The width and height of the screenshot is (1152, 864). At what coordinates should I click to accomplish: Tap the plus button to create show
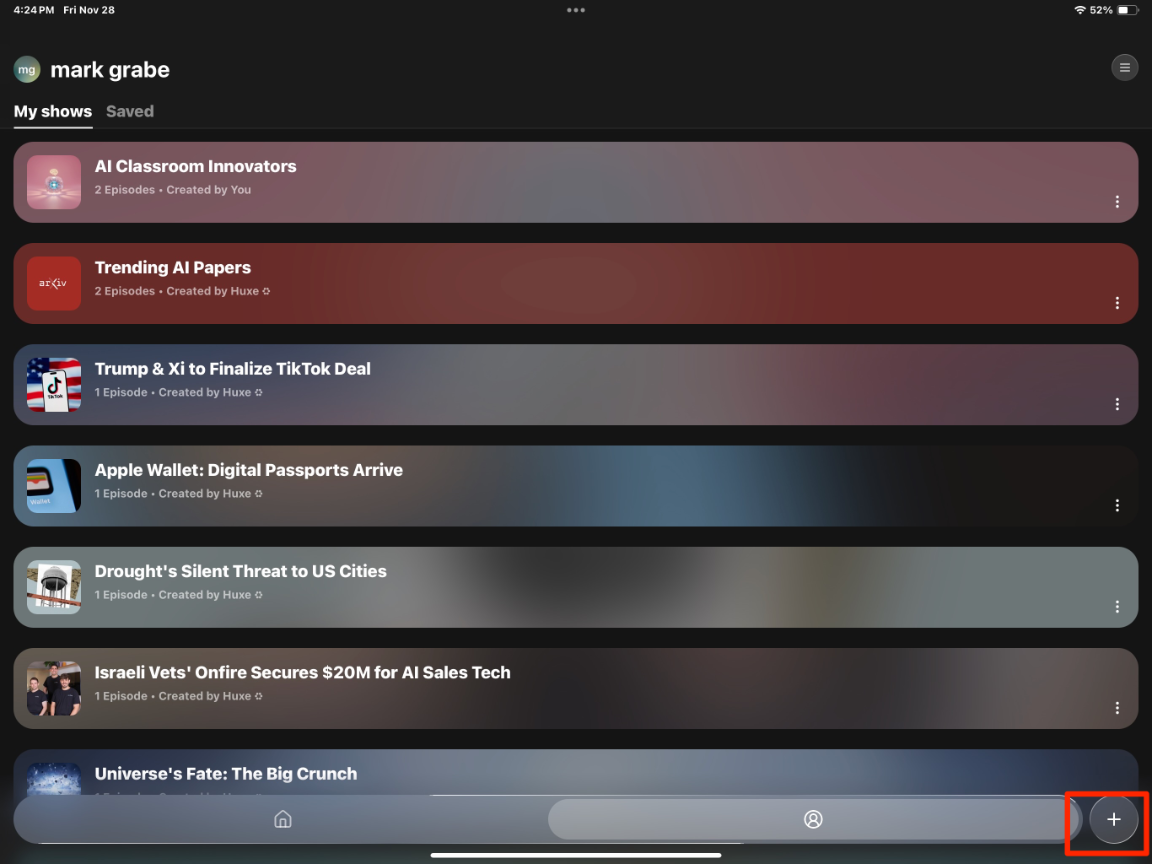(x=1113, y=820)
